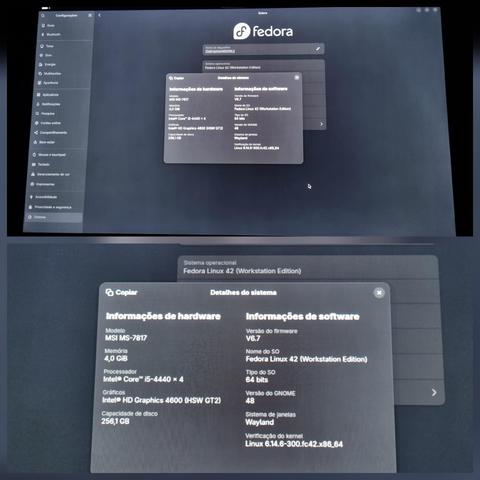The width and height of the screenshot is (480, 480).
Task: Expand the chevron row in the enlarged view
Action: point(434,392)
